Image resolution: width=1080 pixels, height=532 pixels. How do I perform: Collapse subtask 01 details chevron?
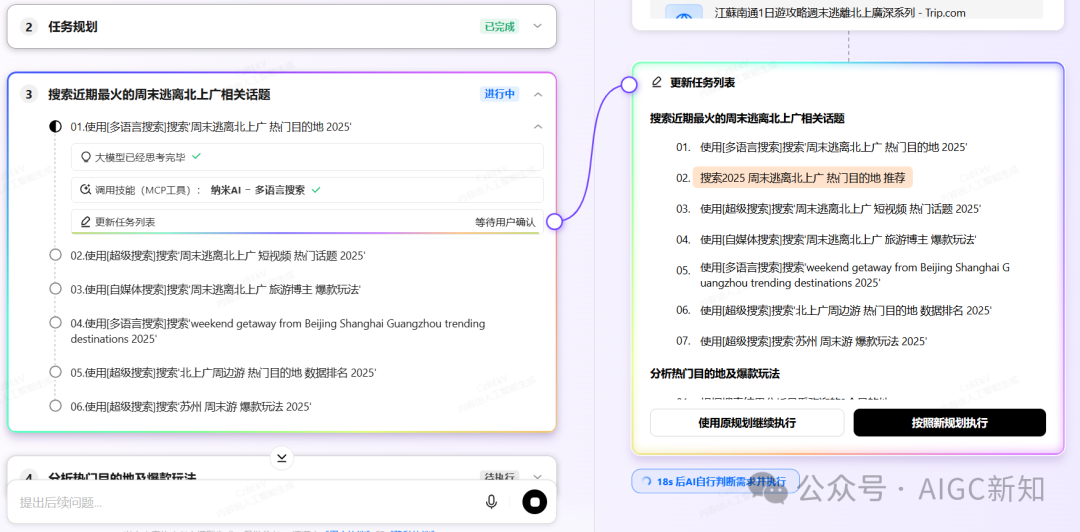coord(539,127)
